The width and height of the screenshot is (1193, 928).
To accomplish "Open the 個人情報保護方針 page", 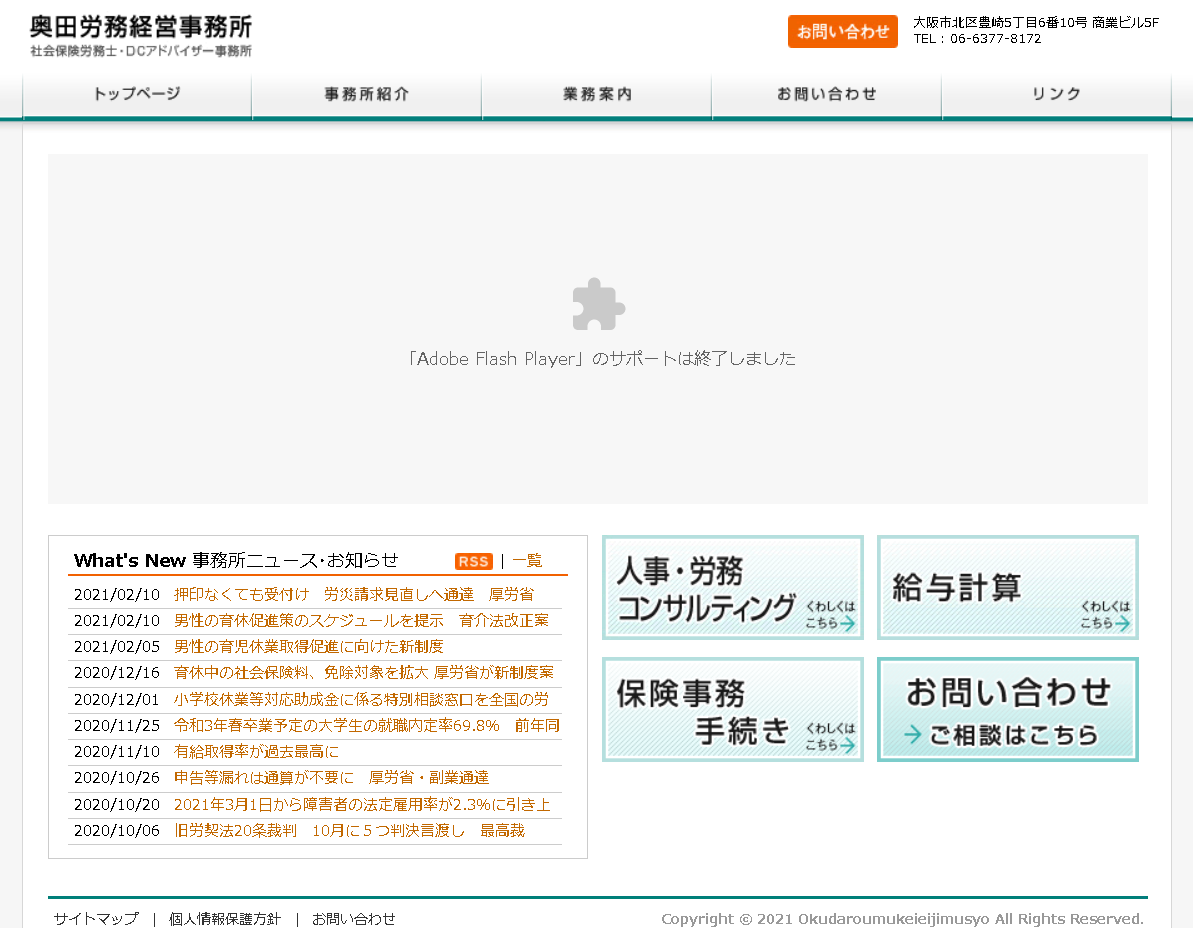I will pos(226,917).
